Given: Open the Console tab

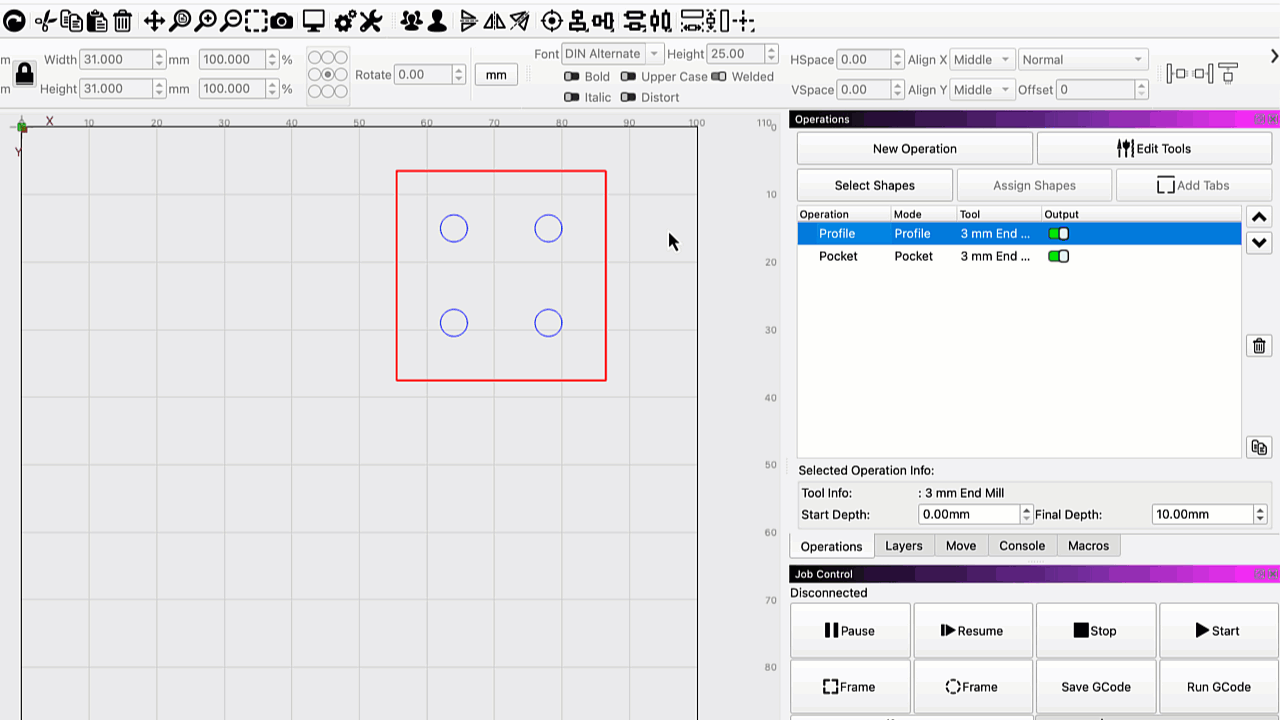Looking at the screenshot, I should (x=1022, y=546).
